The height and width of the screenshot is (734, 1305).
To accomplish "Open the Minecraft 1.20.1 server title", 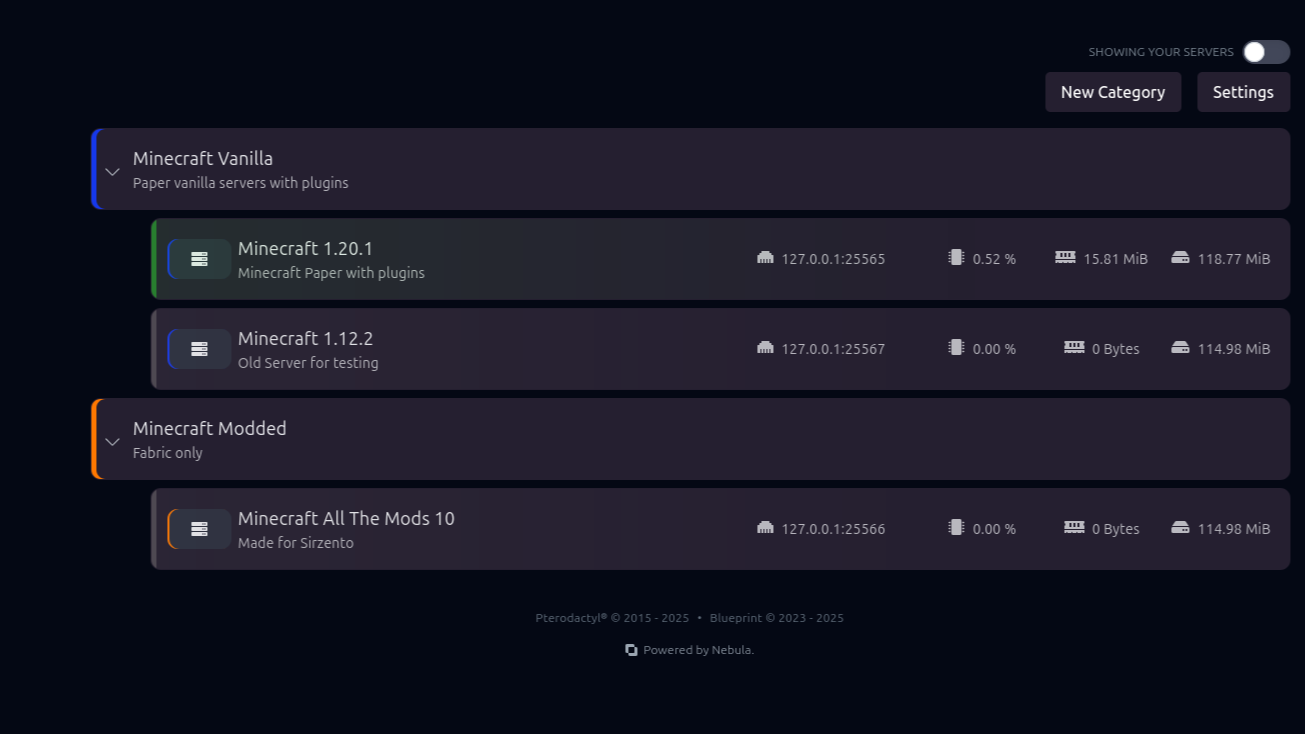I will (x=305, y=249).
